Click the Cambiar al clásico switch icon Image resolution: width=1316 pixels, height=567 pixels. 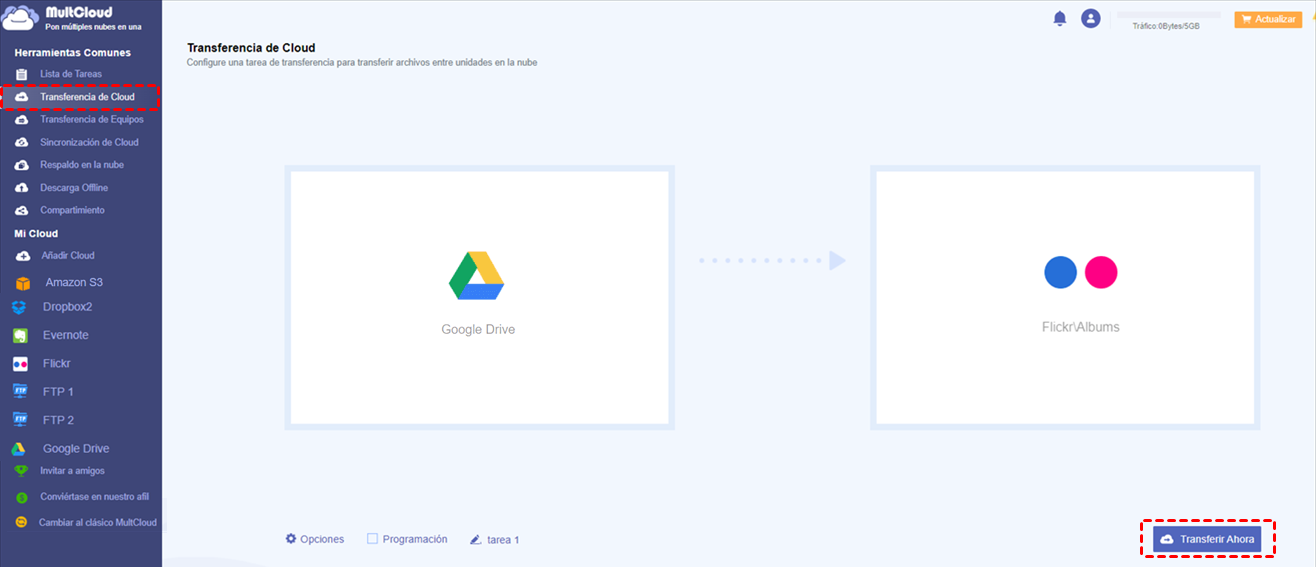tap(21, 522)
